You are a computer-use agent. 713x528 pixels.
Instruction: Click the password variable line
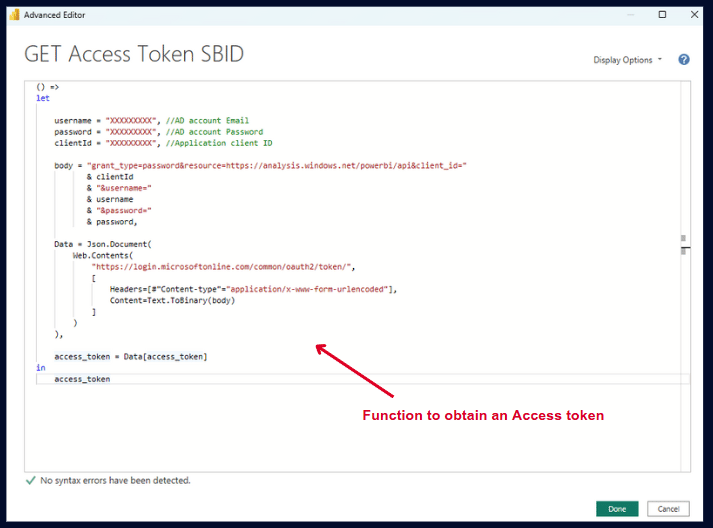click(x=159, y=132)
